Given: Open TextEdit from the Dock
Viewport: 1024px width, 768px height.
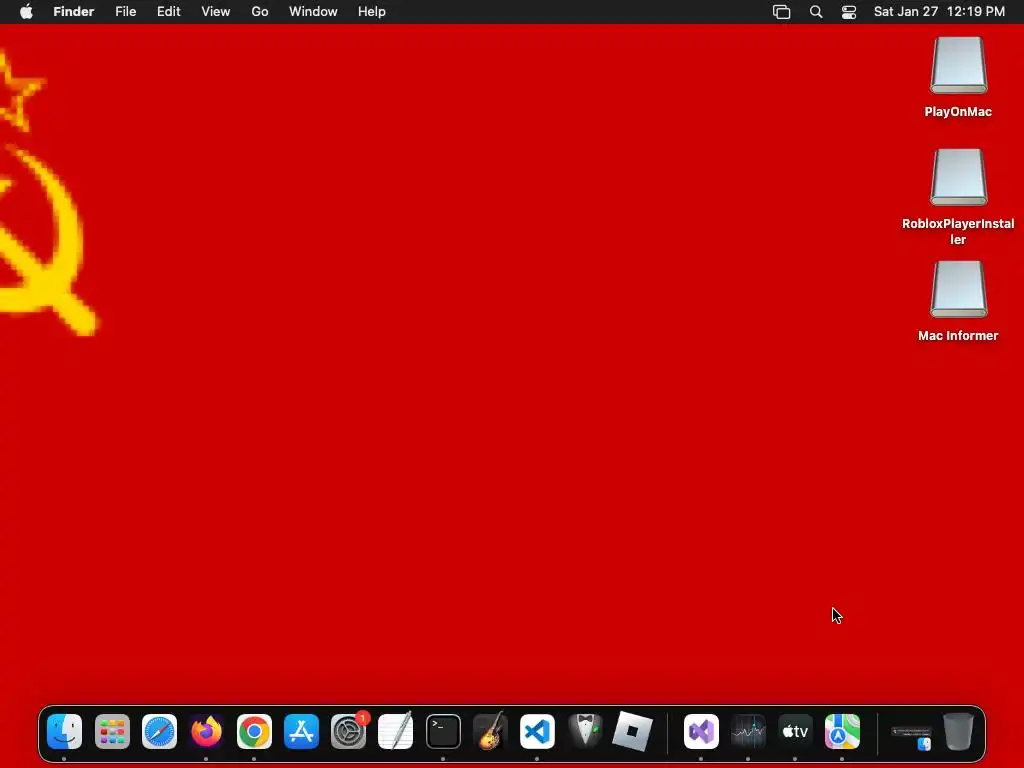Looking at the screenshot, I should [x=396, y=731].
